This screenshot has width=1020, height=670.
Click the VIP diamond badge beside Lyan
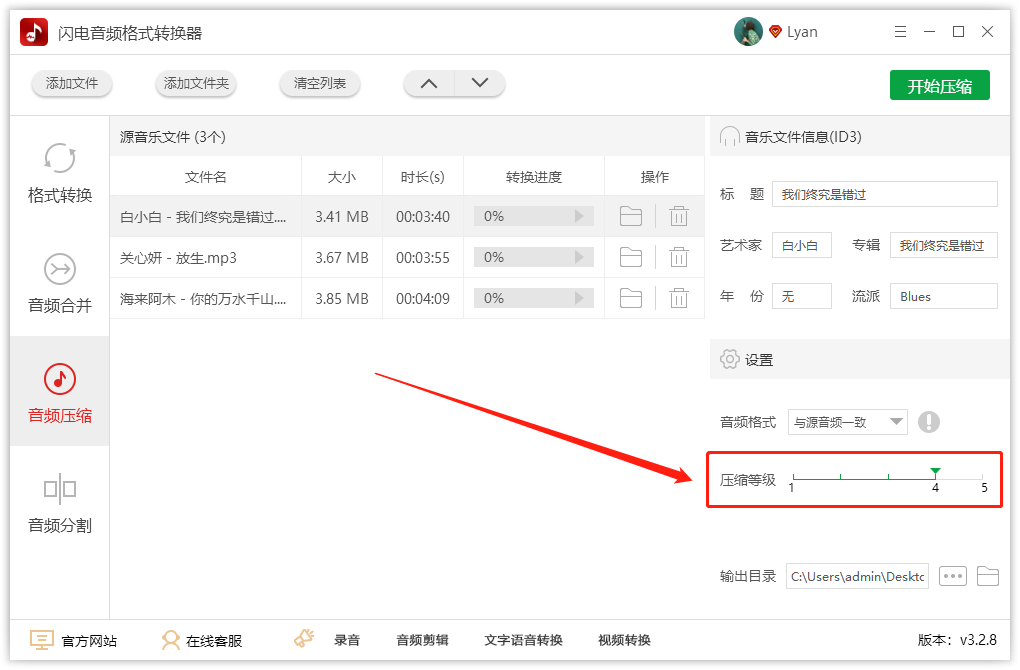pos(775,31)
